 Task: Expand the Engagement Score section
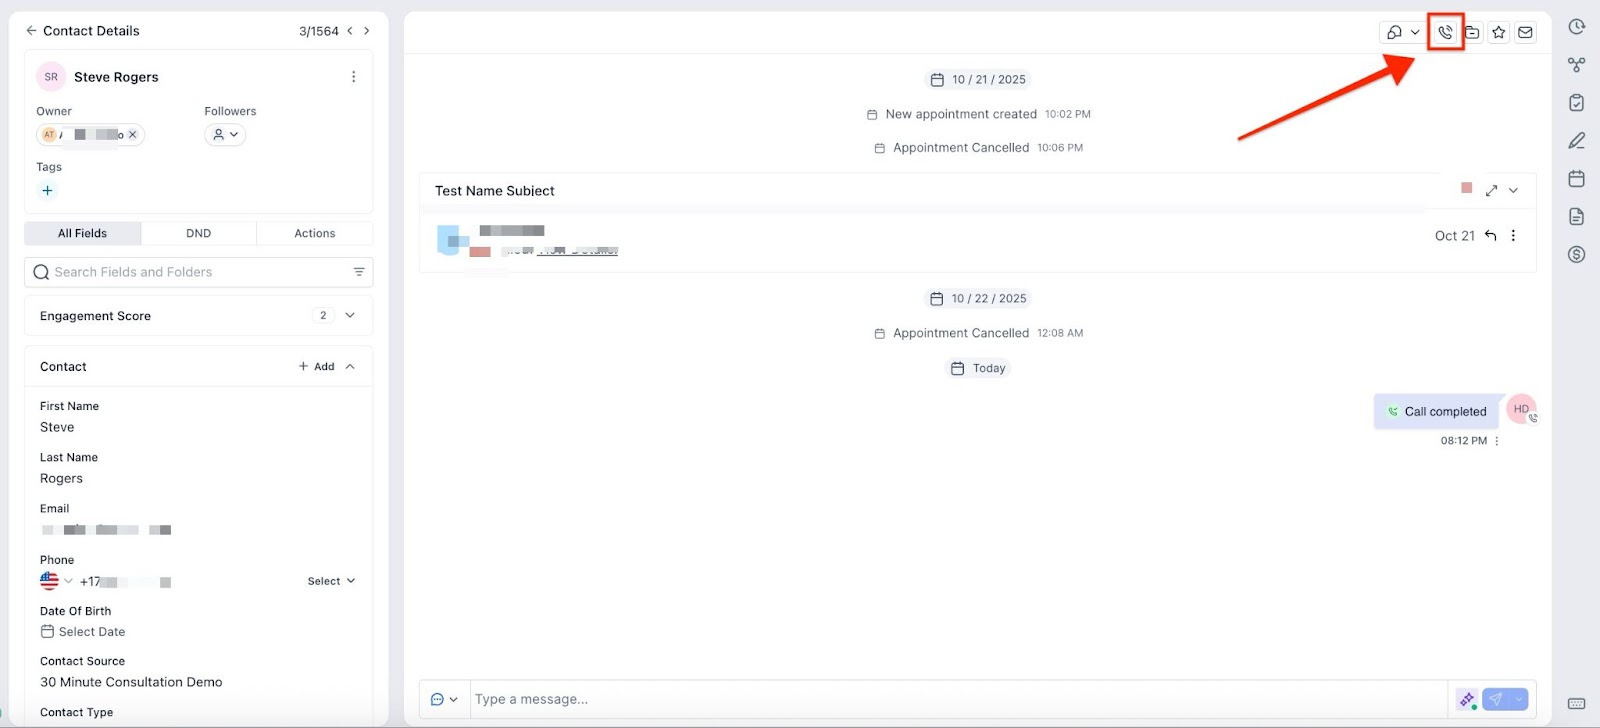(350, 316)
